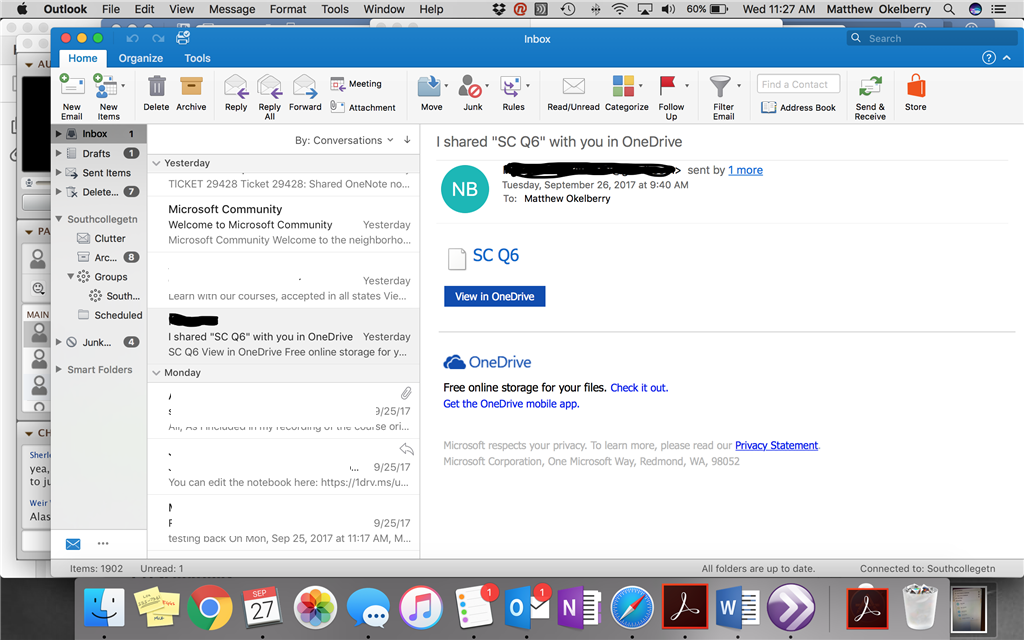Reverse sort order arrow in message list
Viewport: 1024px width, 640px height.
coord(407,140)
